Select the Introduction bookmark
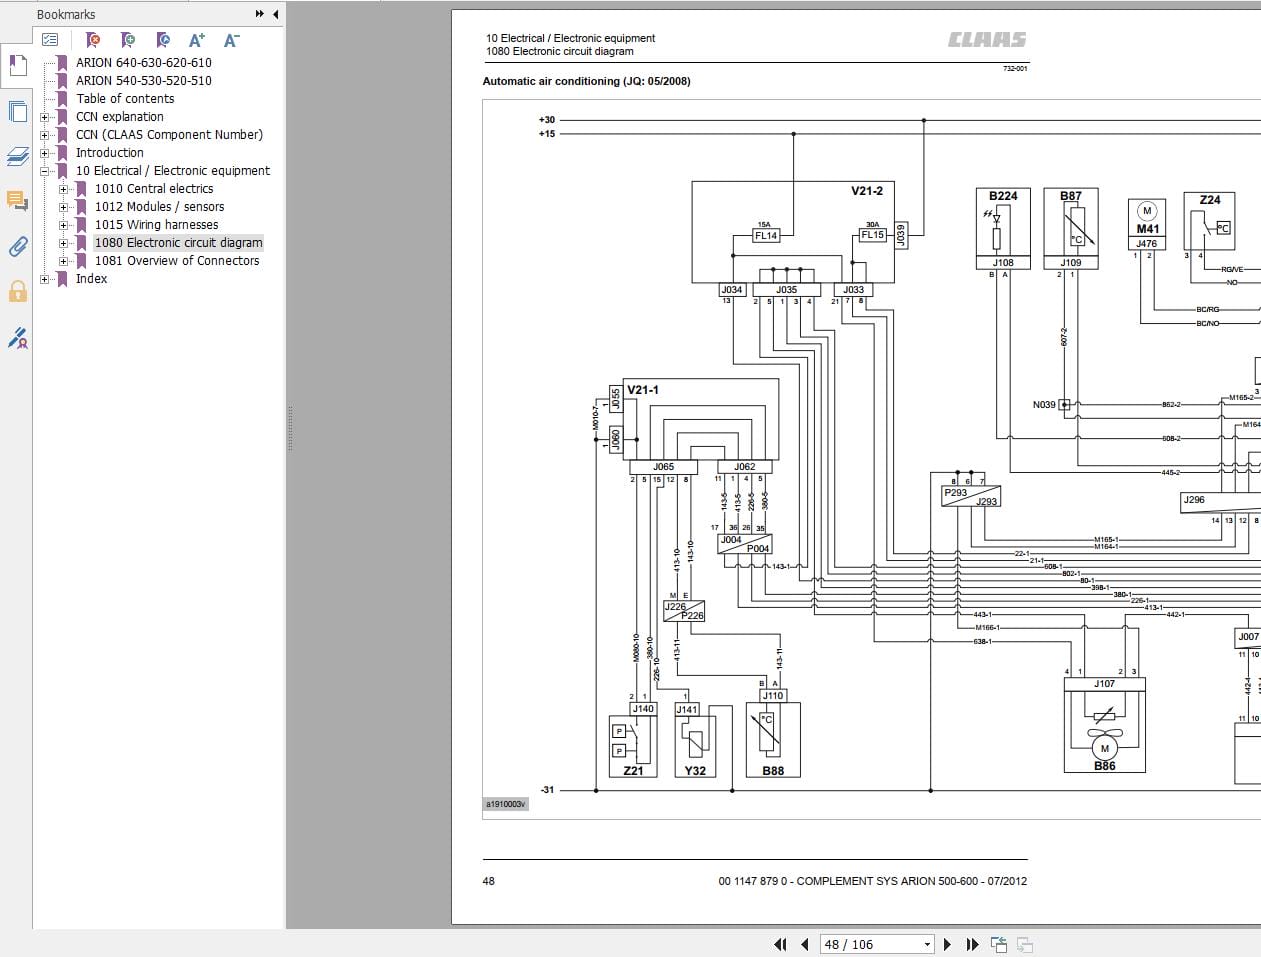This screenshot has height=957, width=1261. 110,152
